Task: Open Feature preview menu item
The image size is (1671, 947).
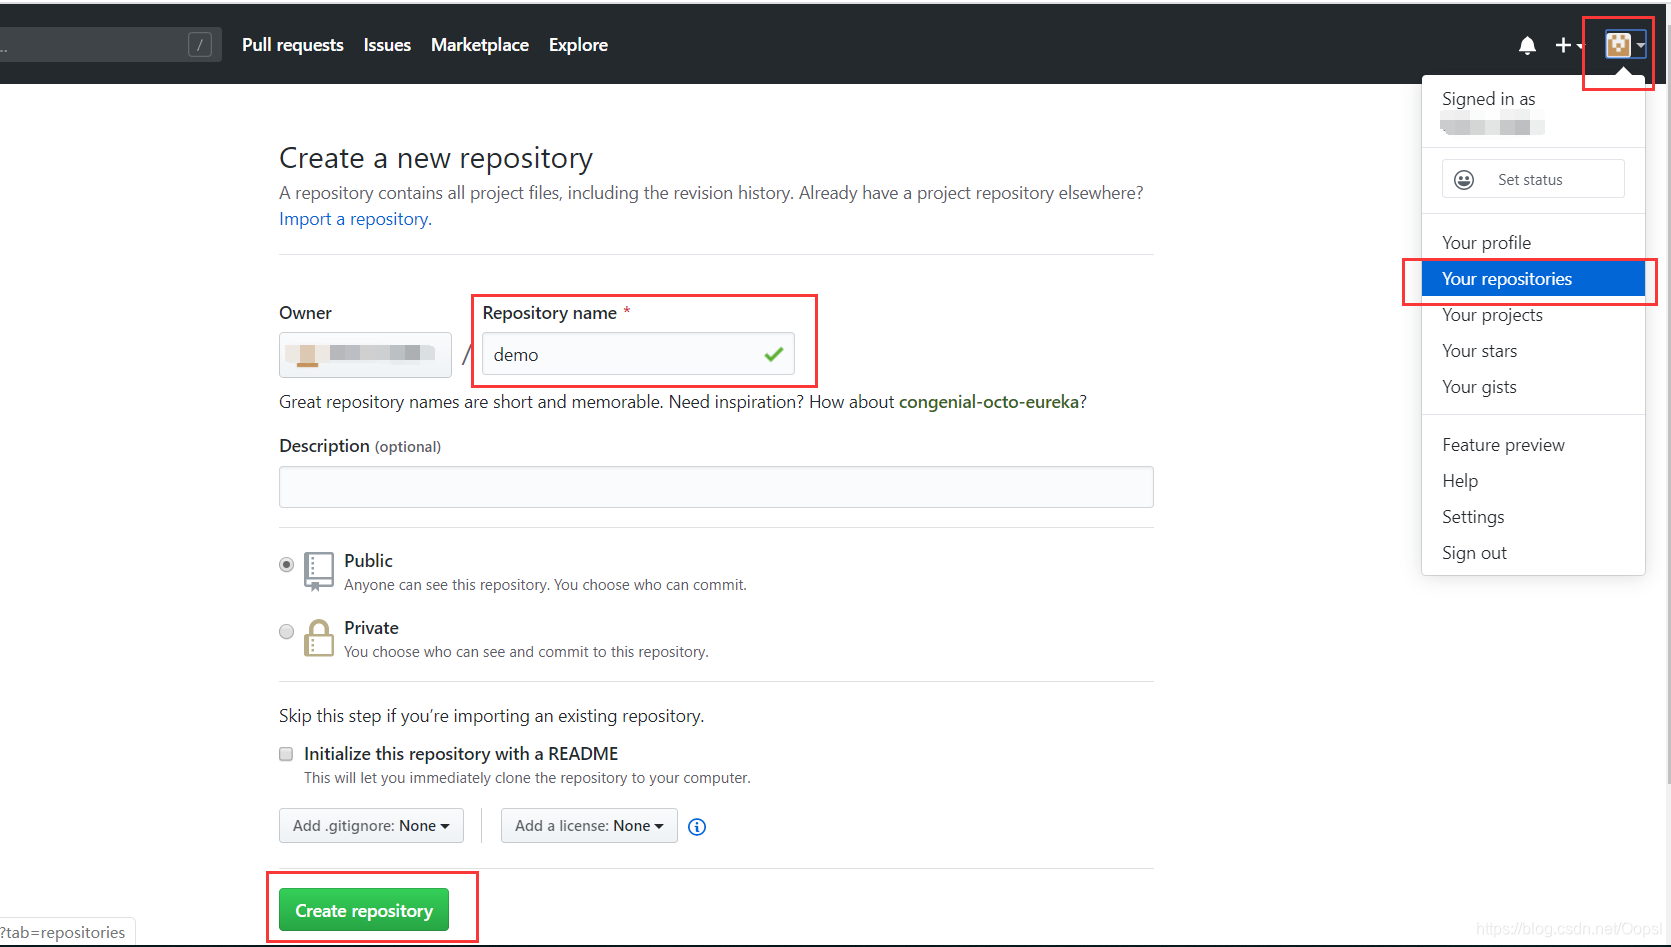Action: click(x=1533, y=445)
